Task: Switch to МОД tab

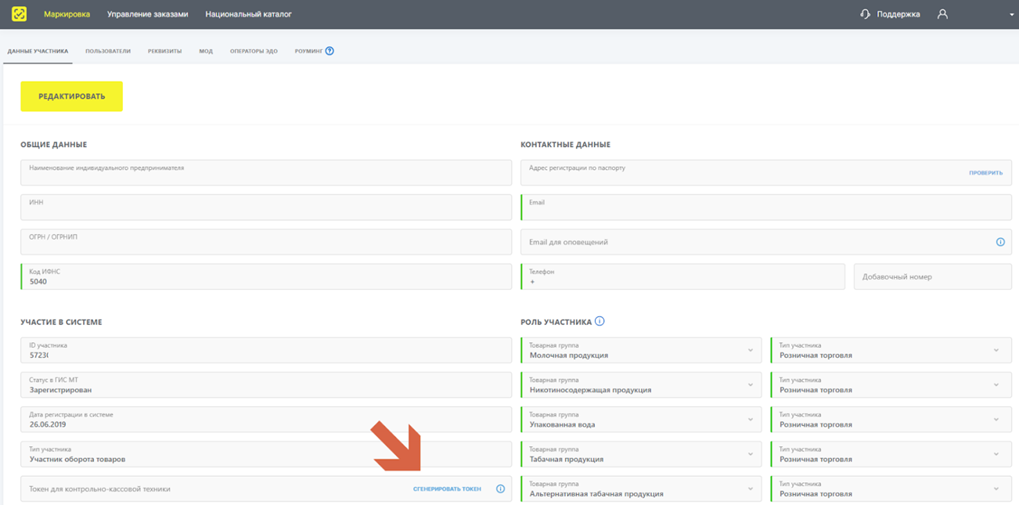Action: [206, 51]
